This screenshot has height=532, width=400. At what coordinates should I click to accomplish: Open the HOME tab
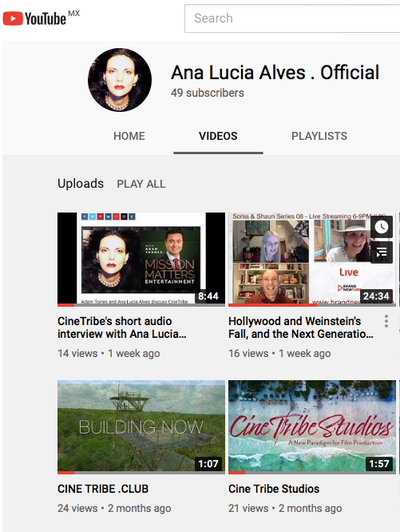129,136
